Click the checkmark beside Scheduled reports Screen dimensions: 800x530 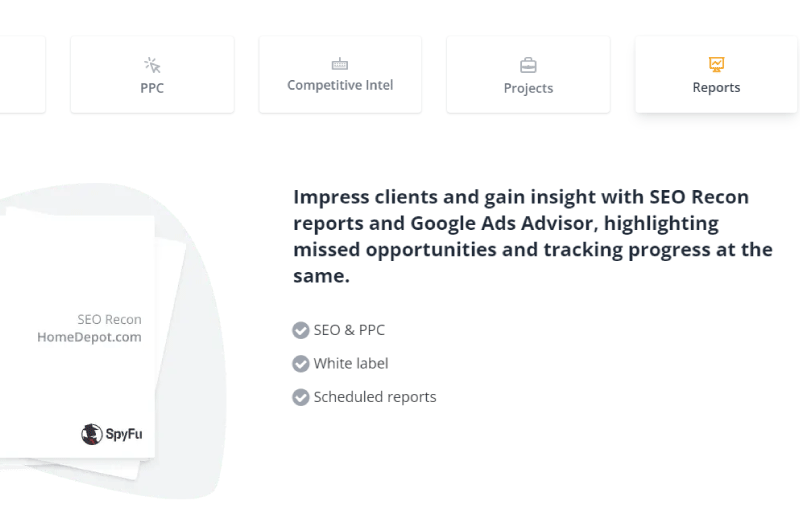(301, 397)
